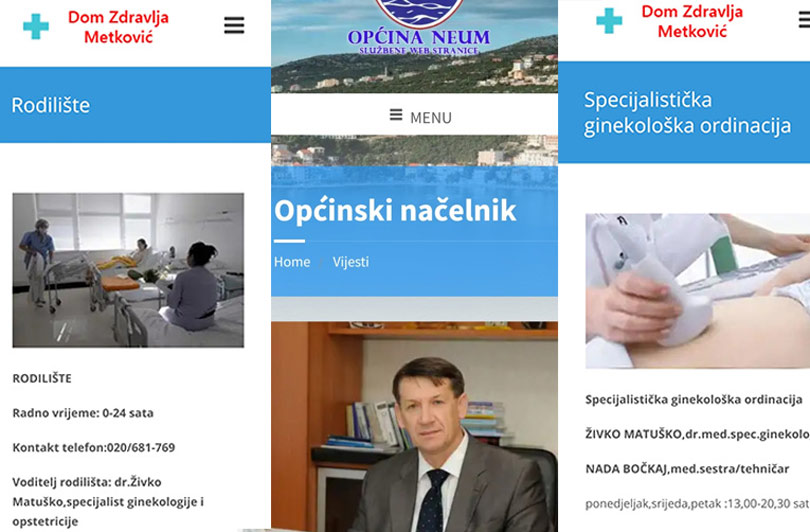Screen dimensions: 810x532
Task: Expand the MENU bar on Neum site
Action: (414, 115)
